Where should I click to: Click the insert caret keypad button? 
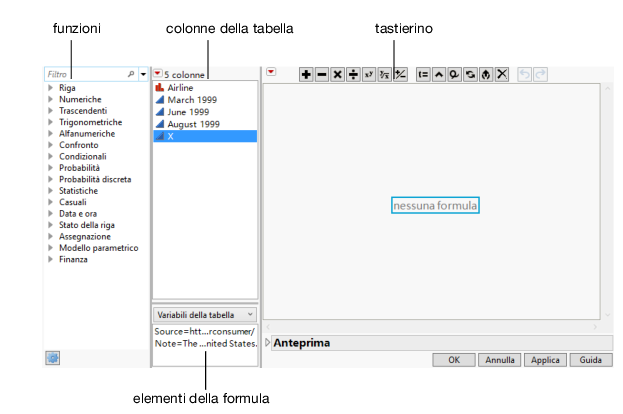[439, 74]
